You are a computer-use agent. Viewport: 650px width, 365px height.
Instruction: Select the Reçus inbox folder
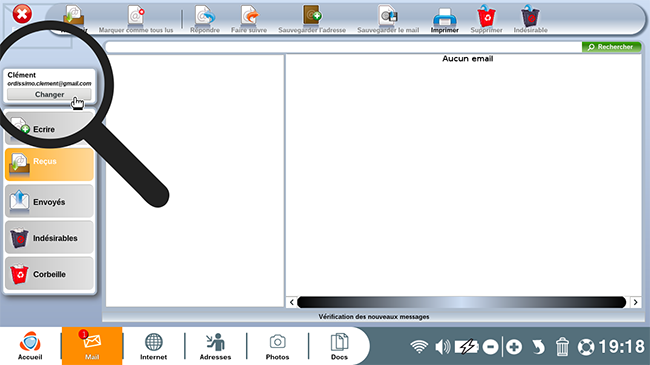point(49,165)
